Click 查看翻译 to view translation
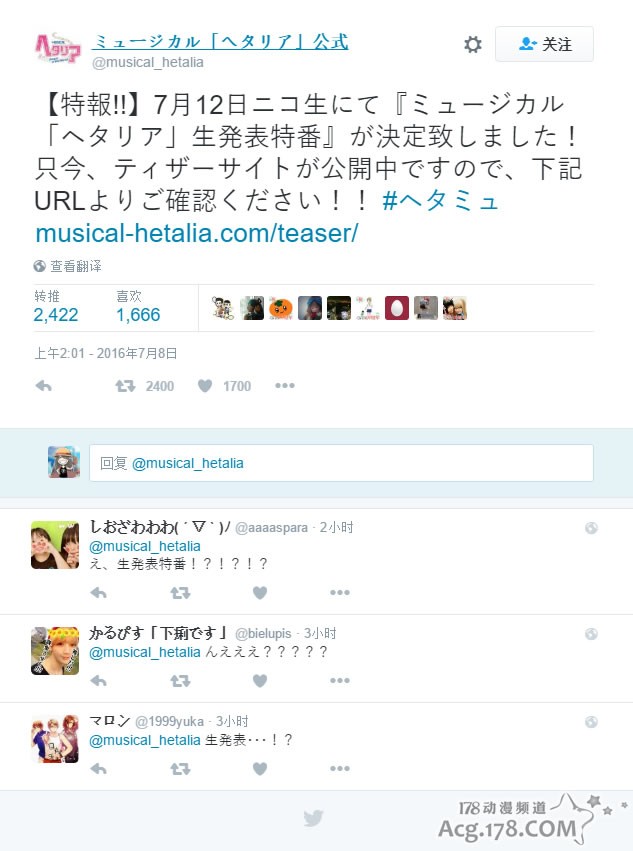633x851 pixels. pyautogui.click(x=68, y=266)
